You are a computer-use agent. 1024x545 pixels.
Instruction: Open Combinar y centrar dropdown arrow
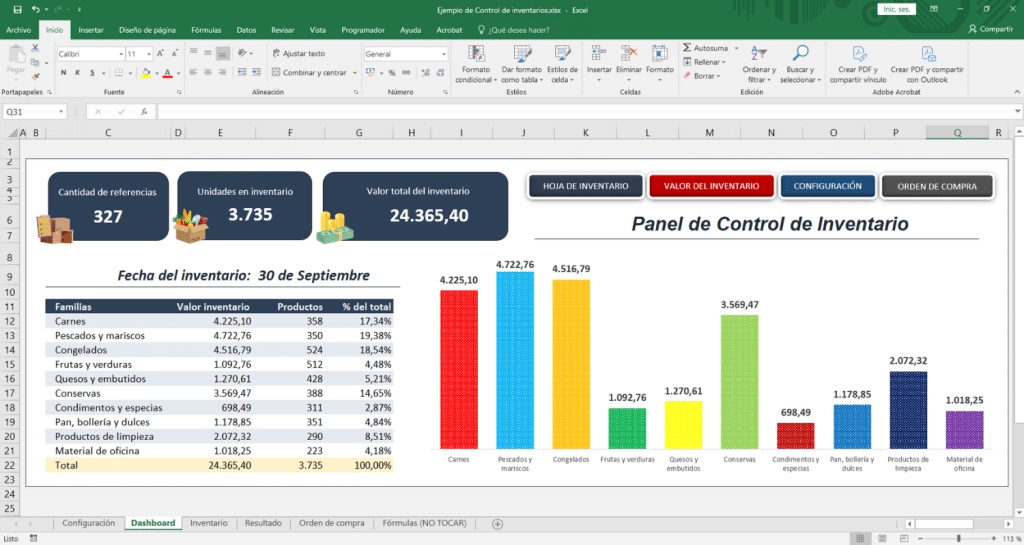(x=355, y=72)
